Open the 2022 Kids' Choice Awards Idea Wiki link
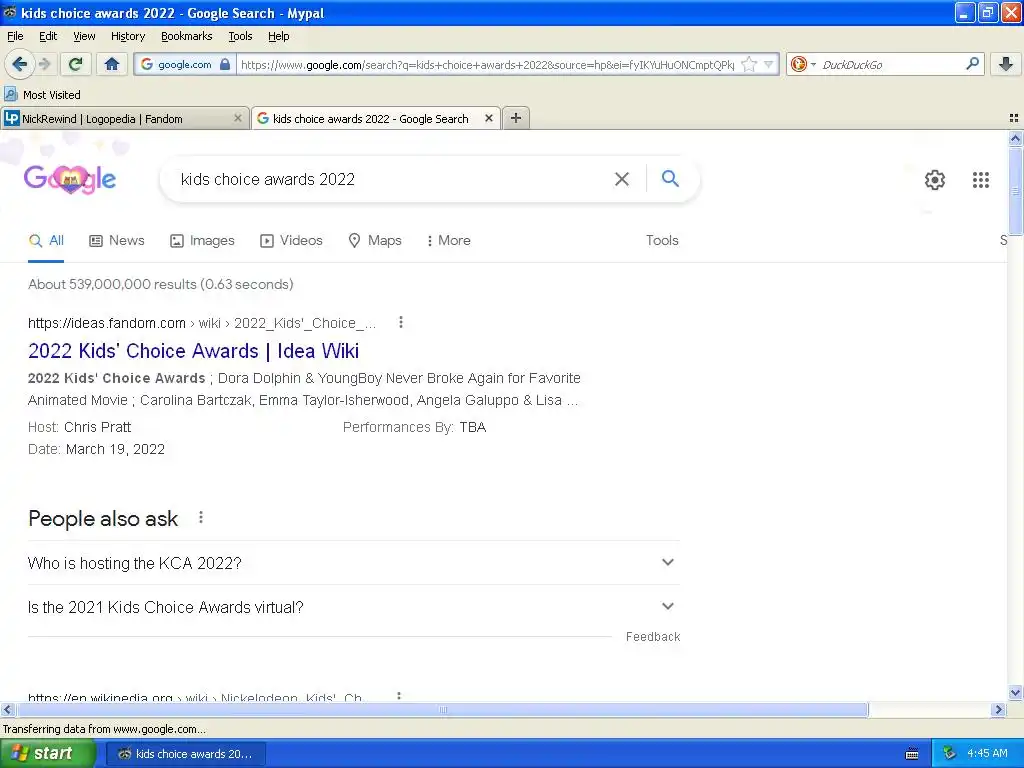The width and height of the screenshot is (1024, 768). 193,351
